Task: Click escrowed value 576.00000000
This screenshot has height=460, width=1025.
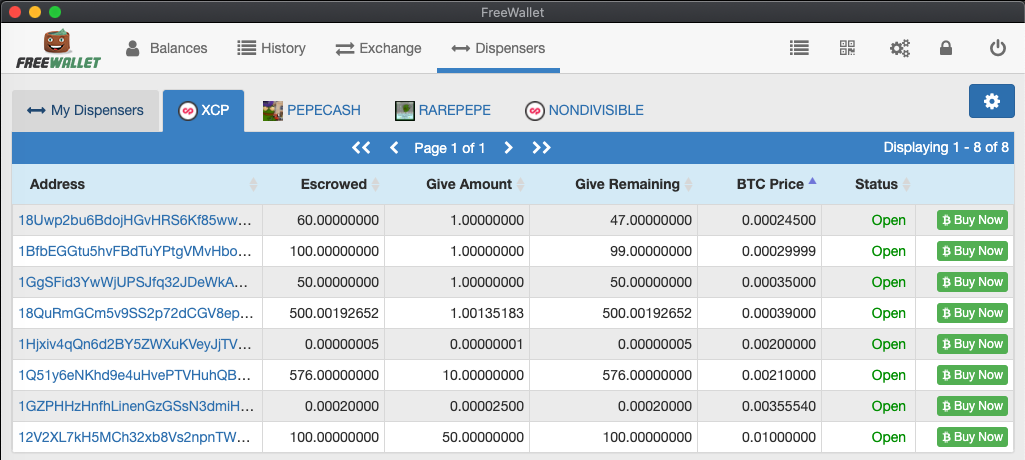Action: pos(334,375)
